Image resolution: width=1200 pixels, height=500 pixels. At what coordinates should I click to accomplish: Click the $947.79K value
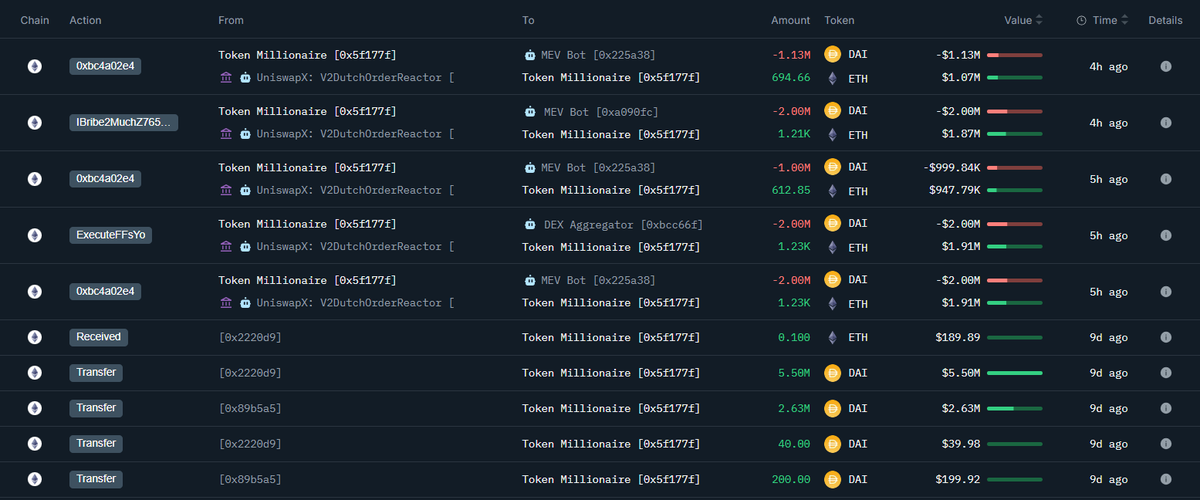point(953,190)
